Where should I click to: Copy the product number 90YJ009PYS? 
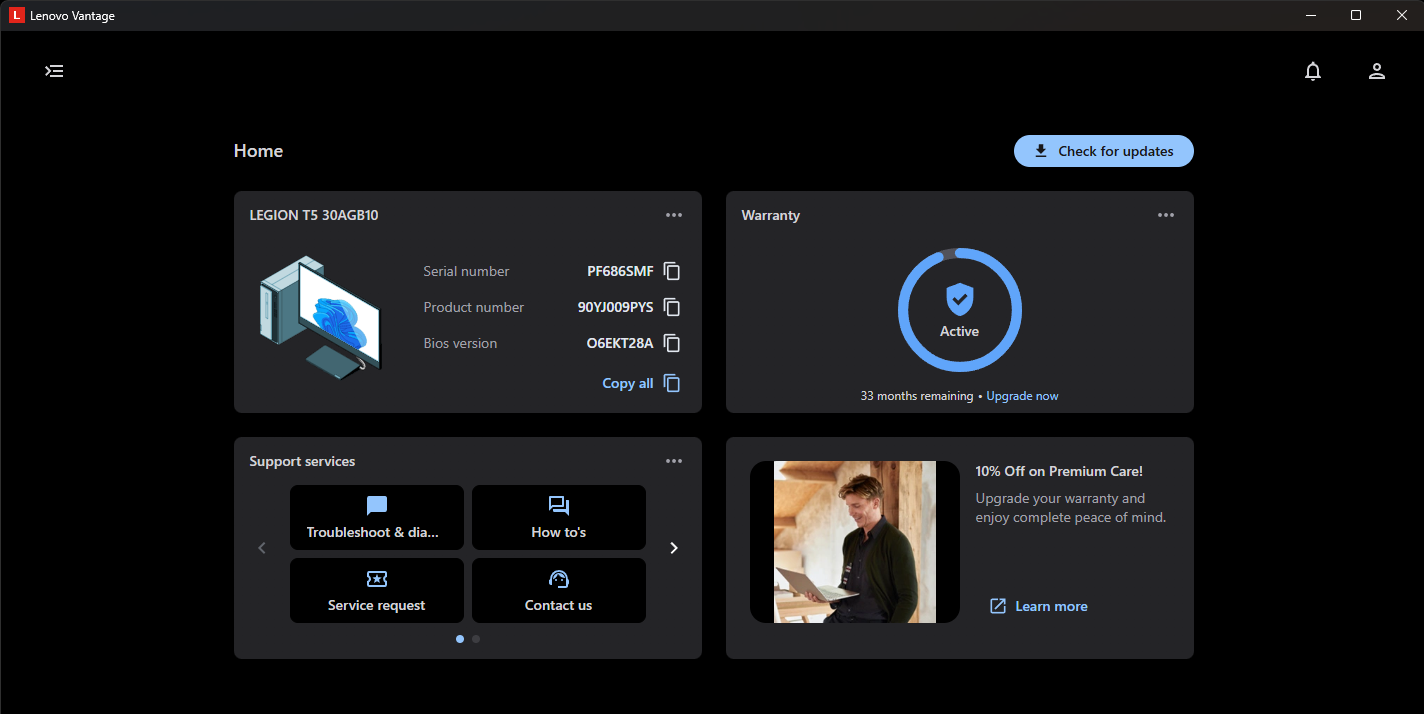point(672,307)
